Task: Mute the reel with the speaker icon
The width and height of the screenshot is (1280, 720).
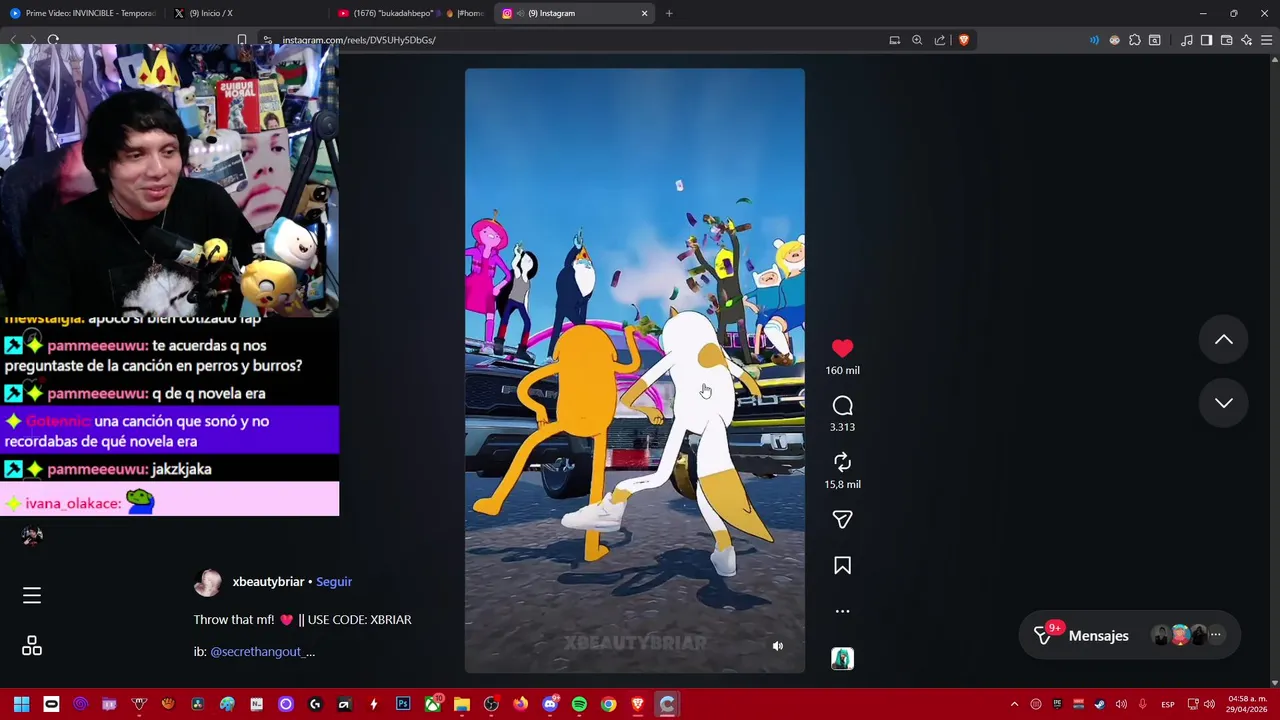Action: point(778,646)
